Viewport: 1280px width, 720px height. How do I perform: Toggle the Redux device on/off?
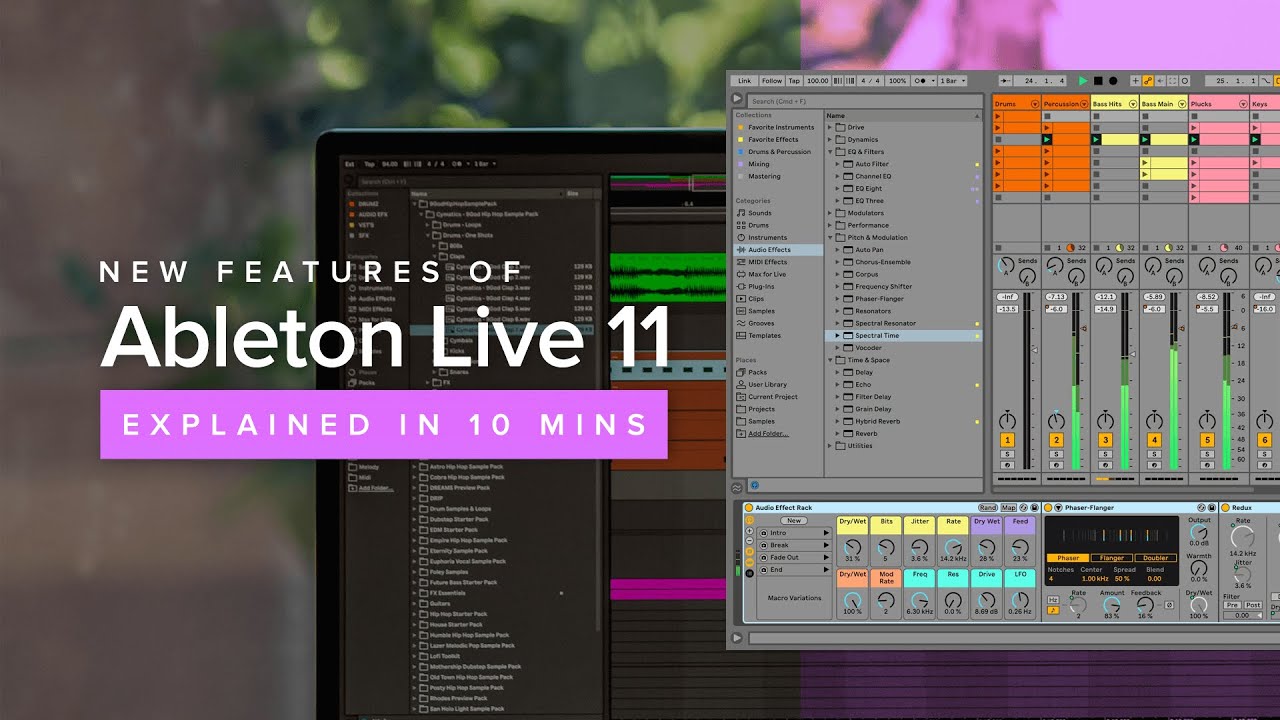[1226, 508]
